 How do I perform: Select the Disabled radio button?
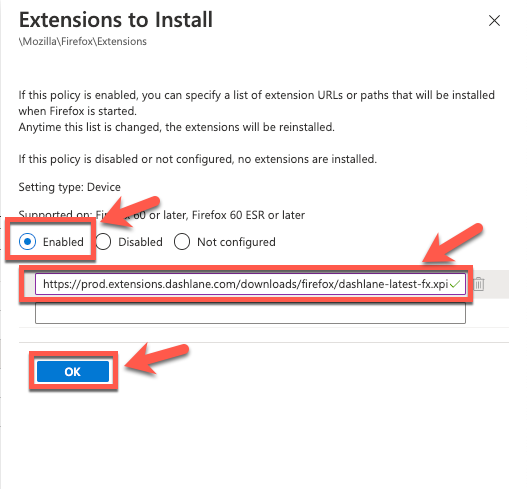[x=103, y=242]
